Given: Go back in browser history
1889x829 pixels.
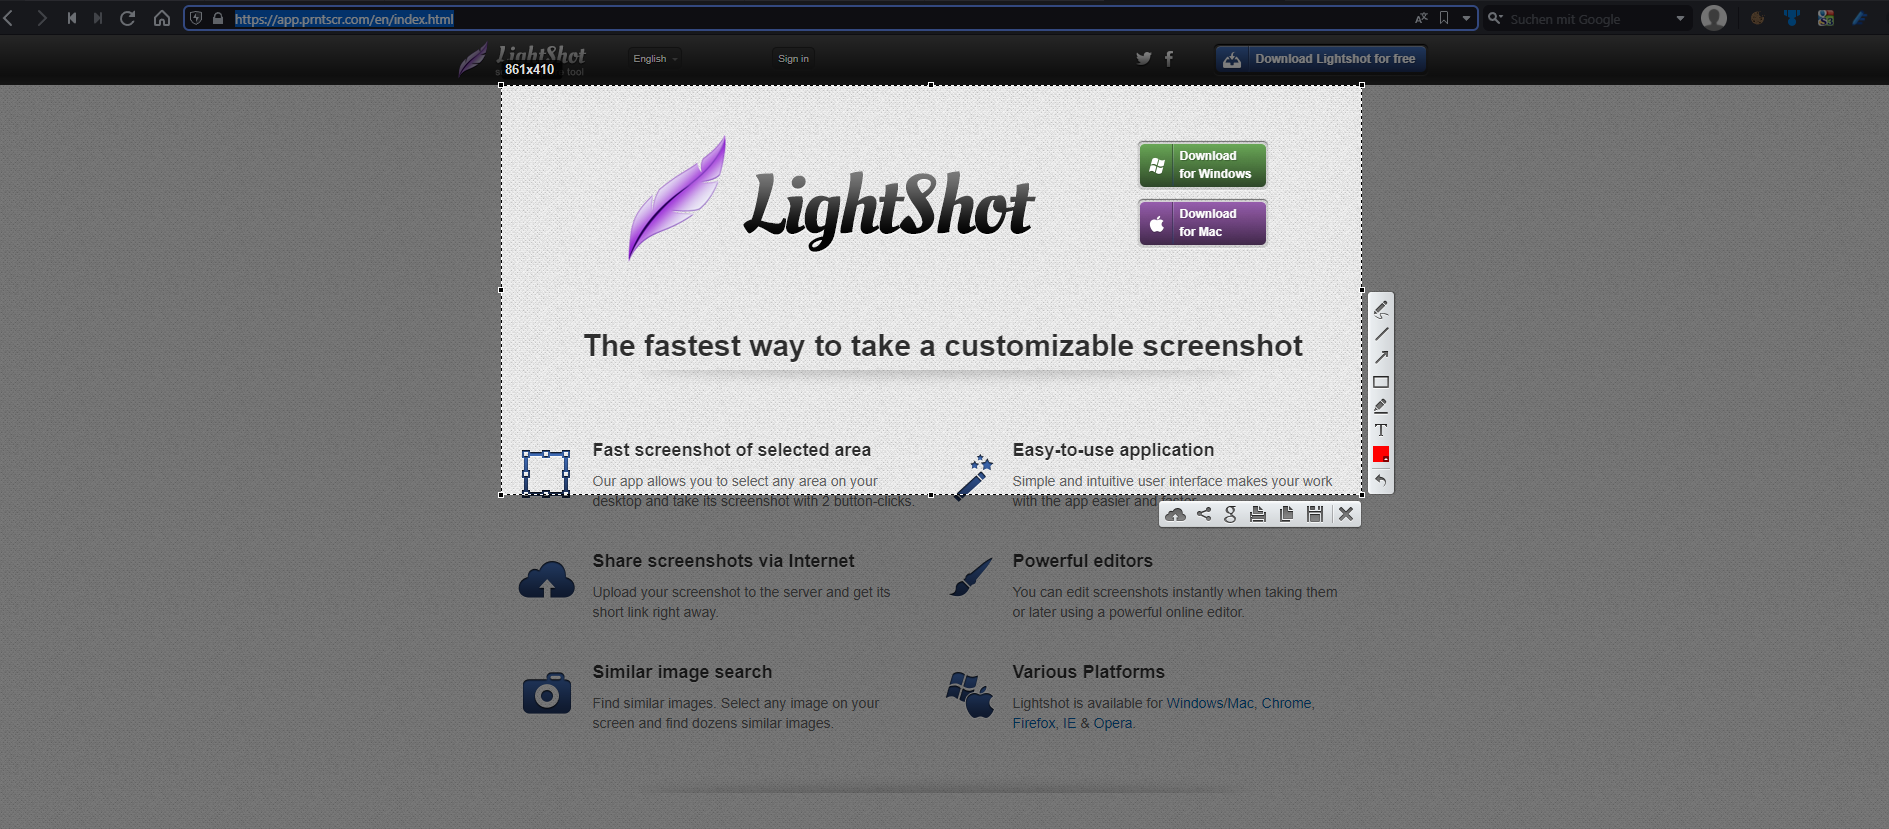Looking at the screenshot, I should click(9, 18).
